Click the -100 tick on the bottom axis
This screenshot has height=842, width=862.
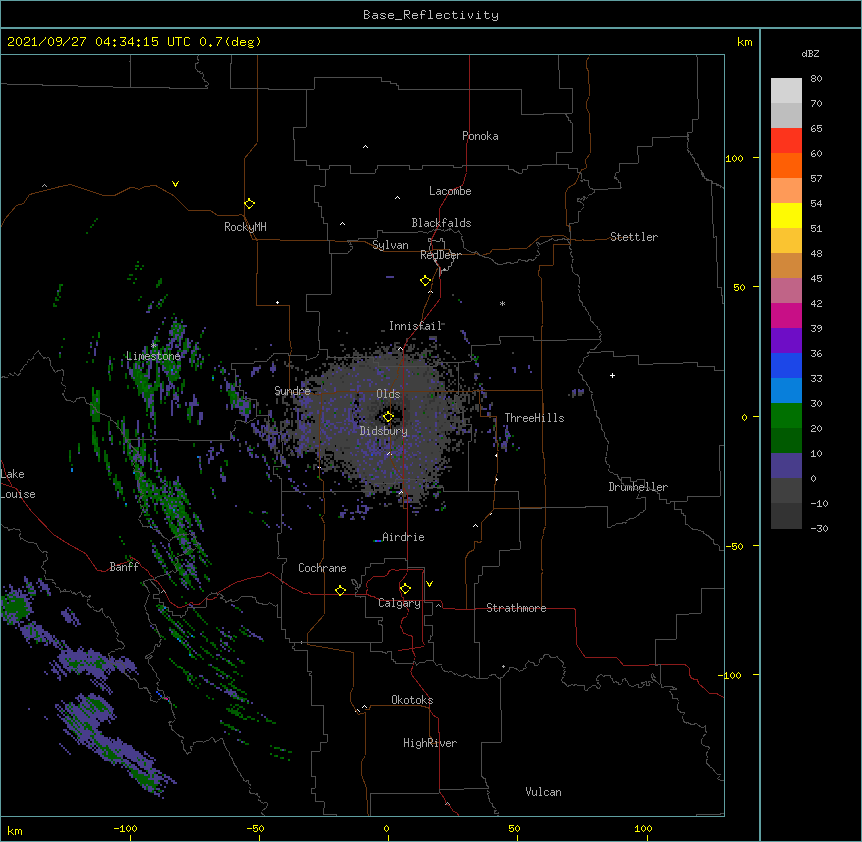tap(125, 828)
